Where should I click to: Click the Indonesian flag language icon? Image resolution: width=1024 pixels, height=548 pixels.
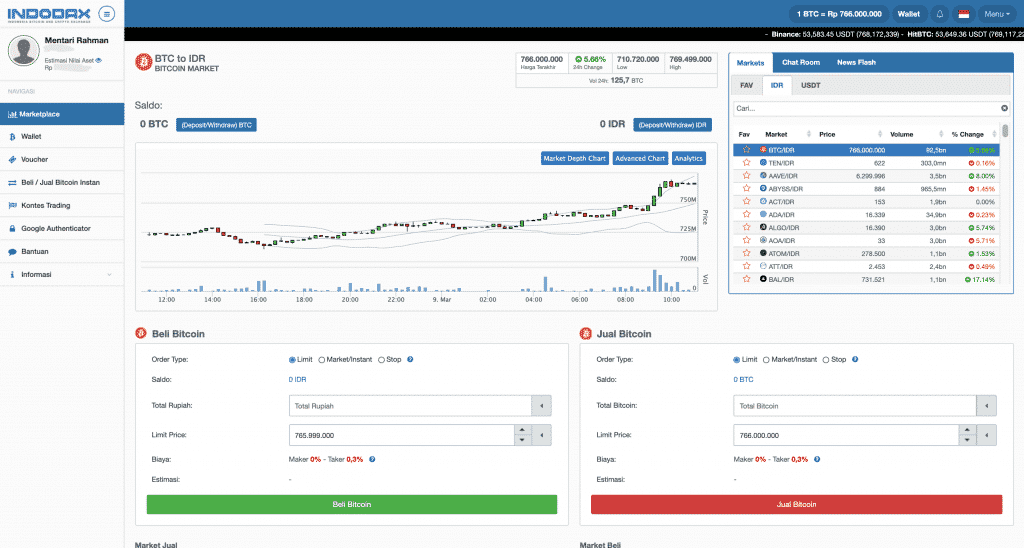(x=964, y=14)
